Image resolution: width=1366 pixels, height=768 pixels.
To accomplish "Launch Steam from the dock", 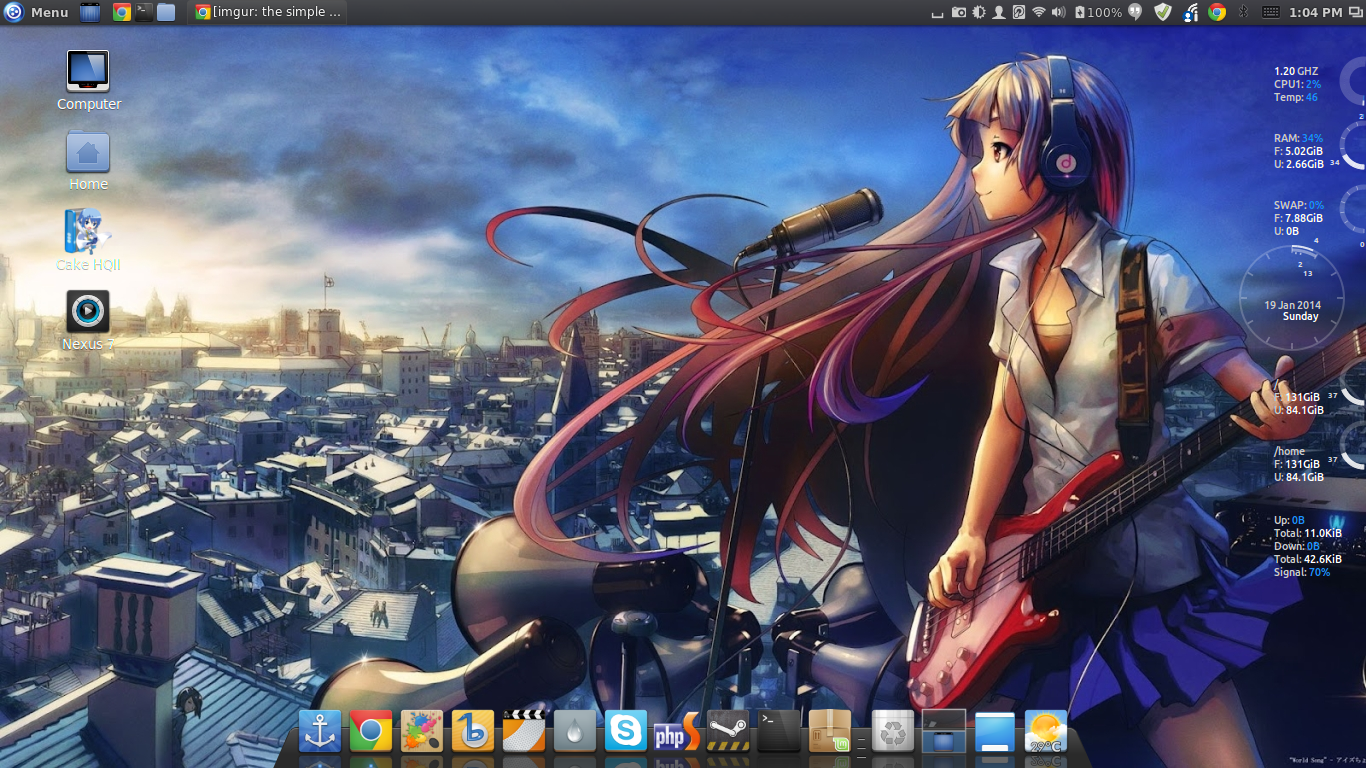I will (728, 732).
